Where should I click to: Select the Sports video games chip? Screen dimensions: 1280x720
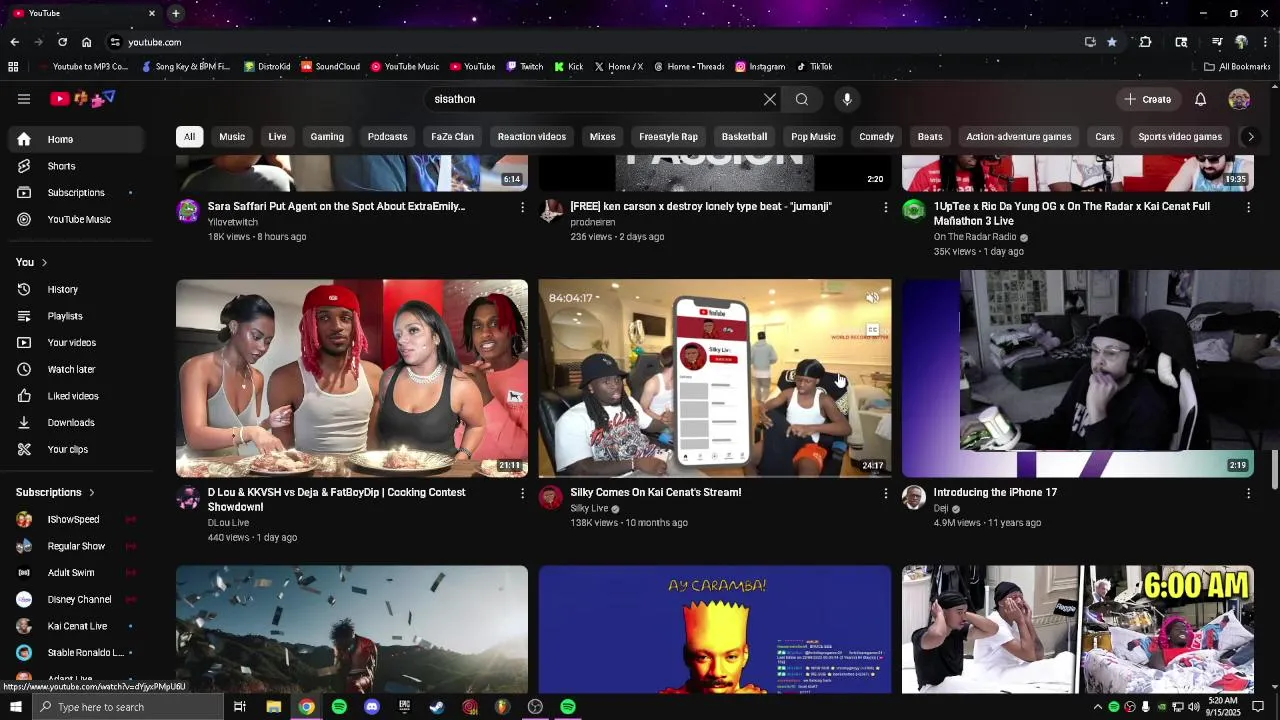[x=1180, y=136]
